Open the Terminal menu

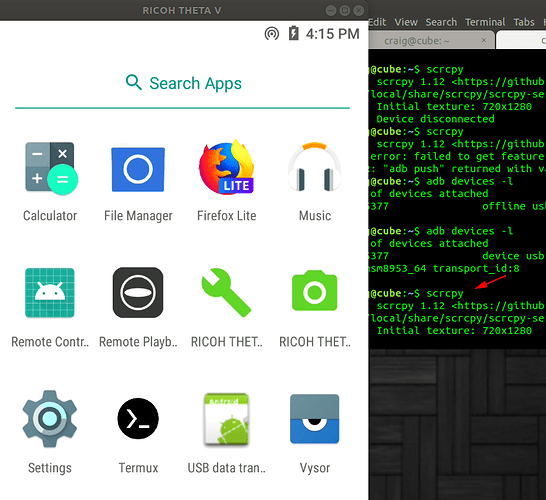click(485, 22)
